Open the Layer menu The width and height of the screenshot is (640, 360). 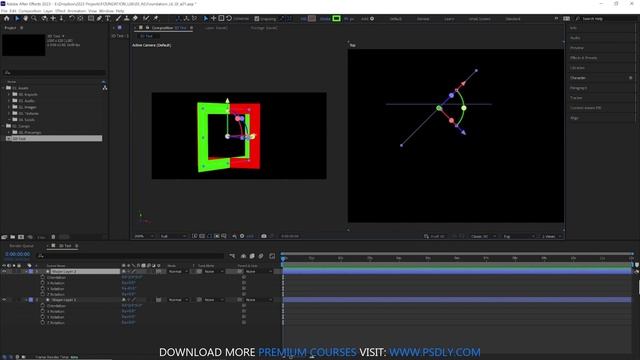click(48, 11)
